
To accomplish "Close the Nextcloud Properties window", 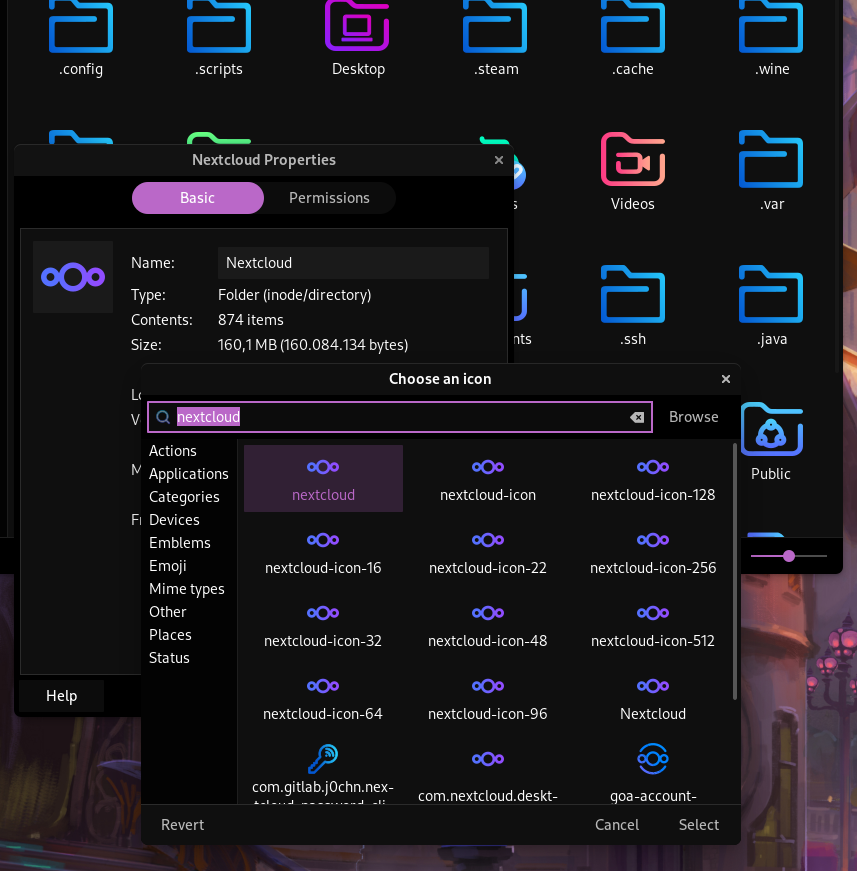I will click(499, 160).
